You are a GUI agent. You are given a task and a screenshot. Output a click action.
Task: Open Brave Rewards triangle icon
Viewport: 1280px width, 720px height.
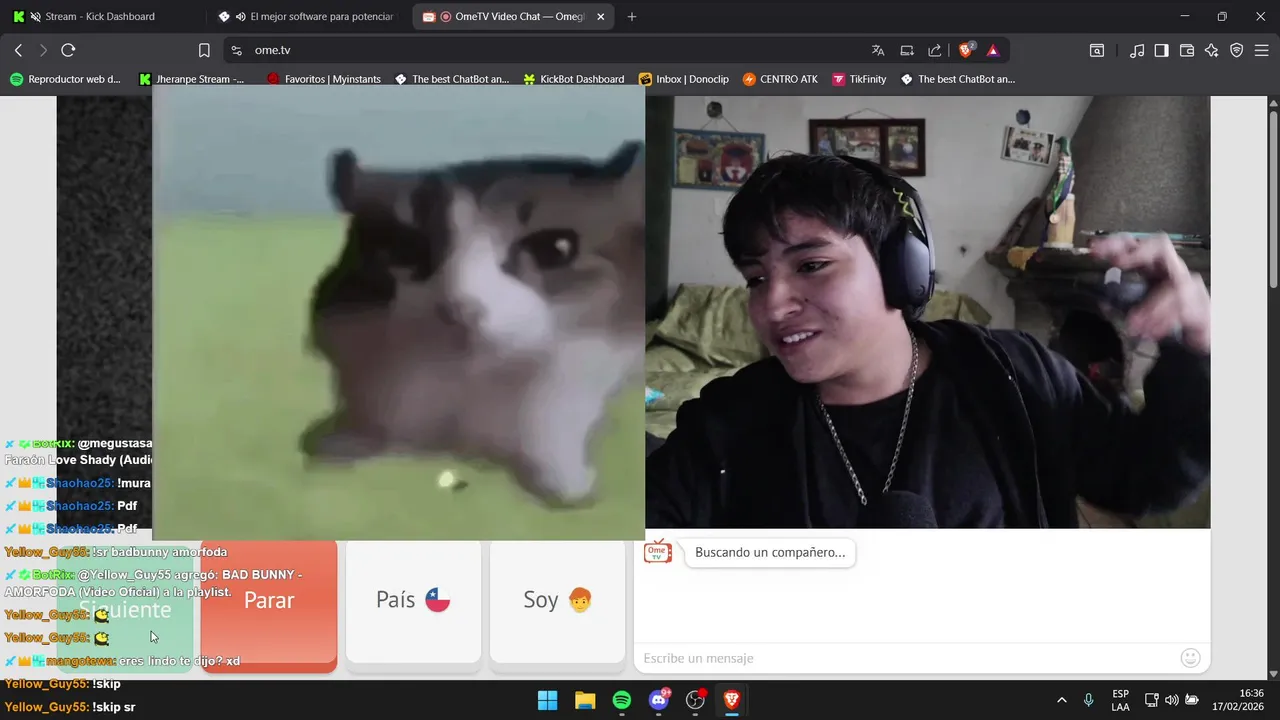coord(993,50)
